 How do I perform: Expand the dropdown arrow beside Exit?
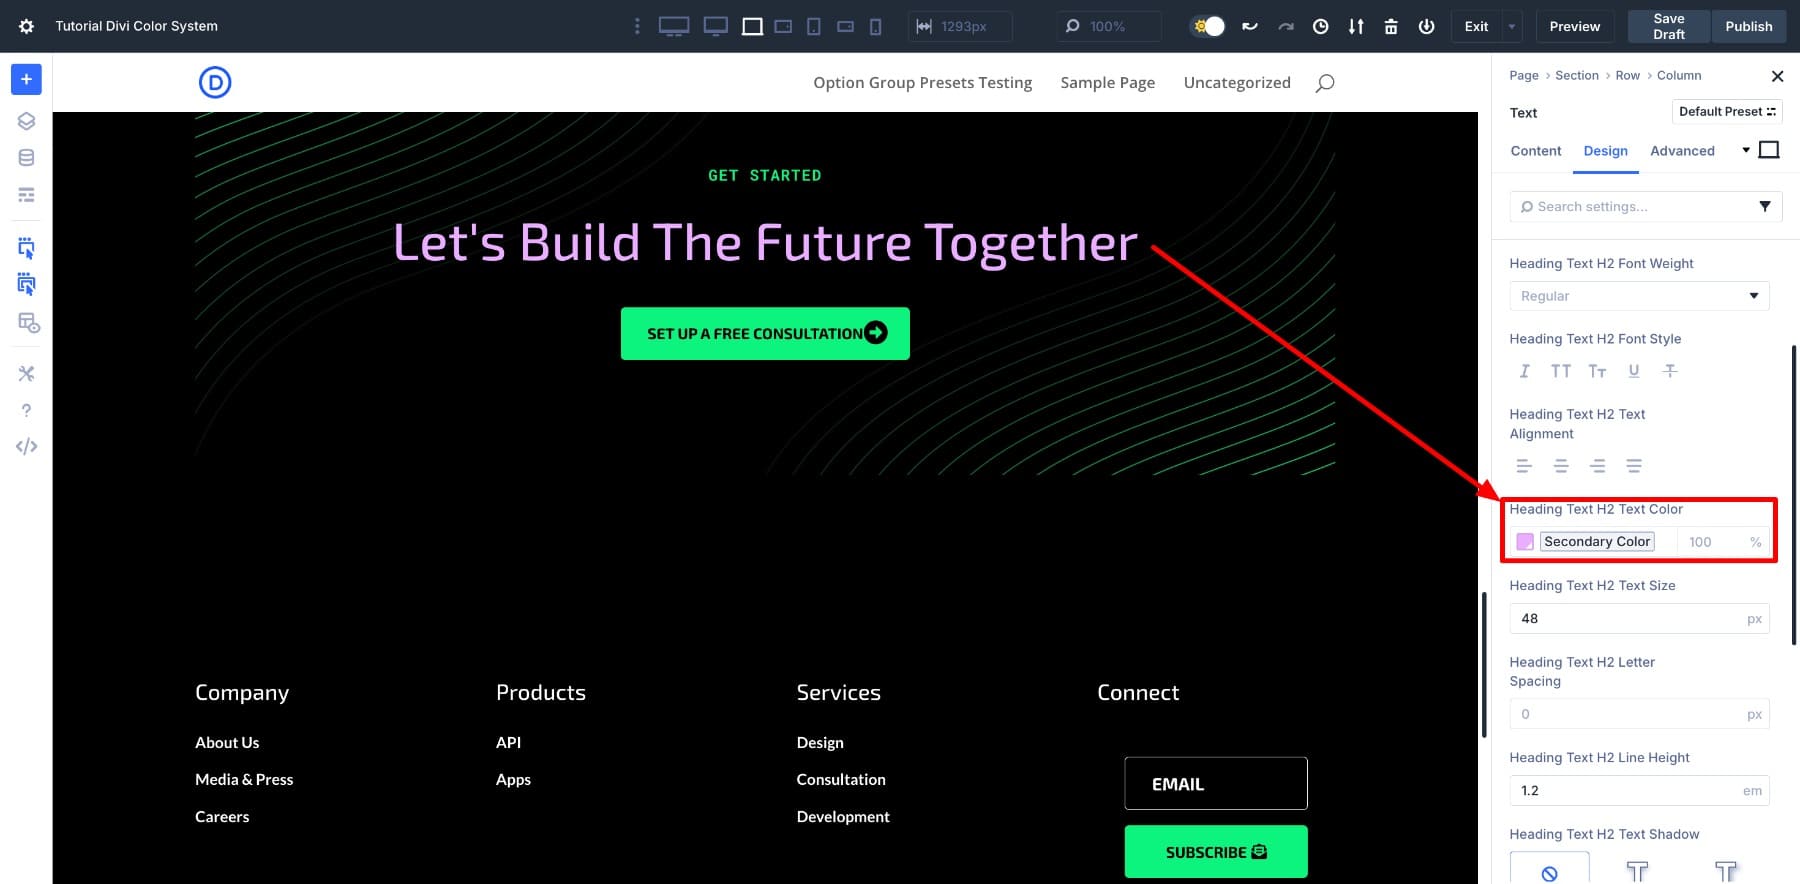pos(1511,27)
